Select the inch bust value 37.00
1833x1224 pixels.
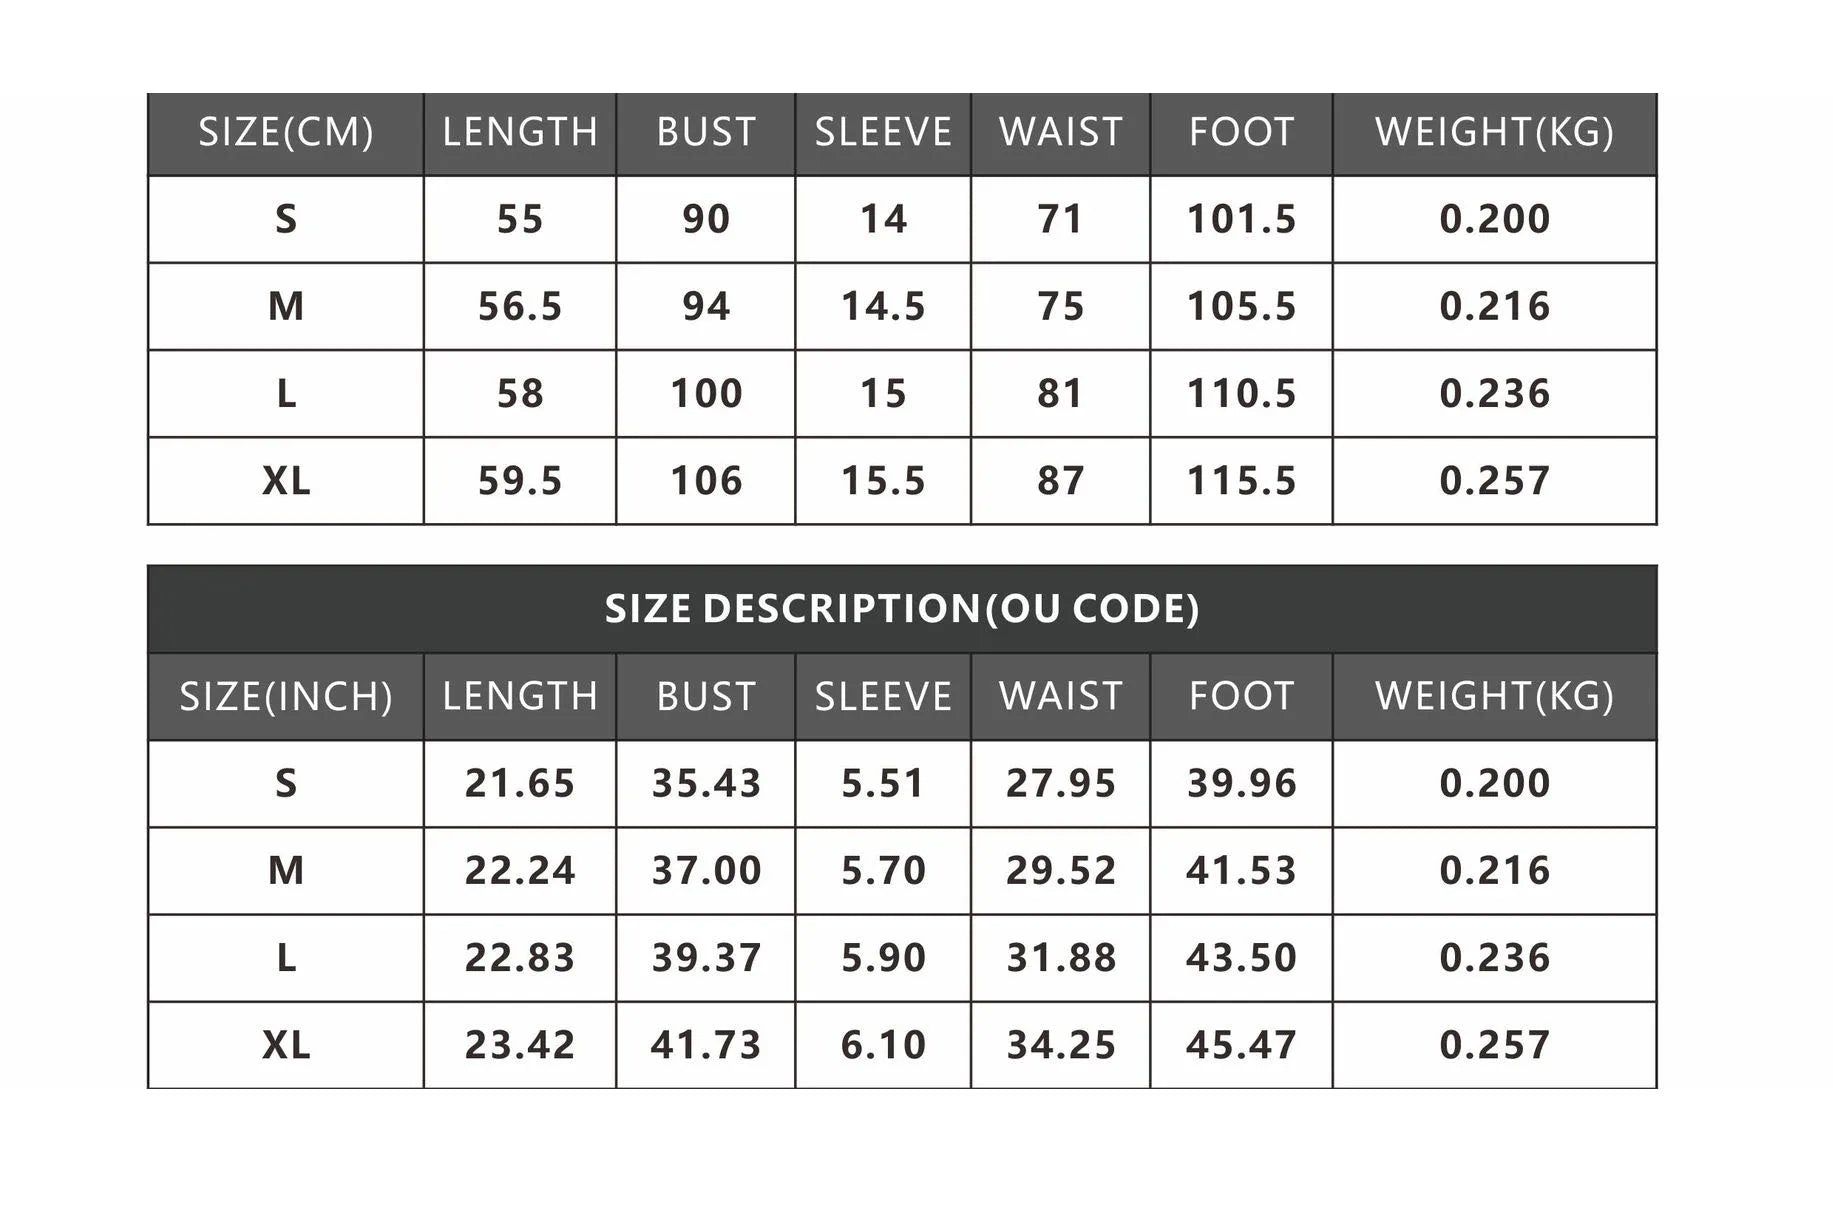click(706, 870)
